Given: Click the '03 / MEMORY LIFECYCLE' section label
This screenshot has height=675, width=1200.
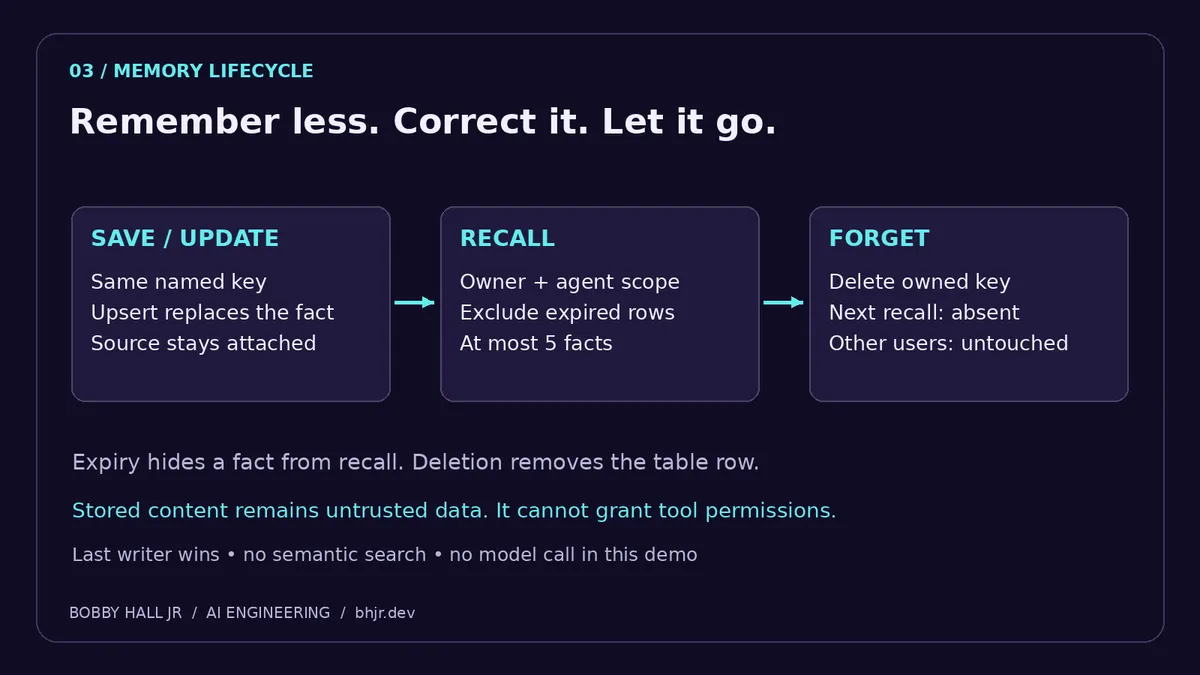Looking at the screenshot, I should (191, 71).
